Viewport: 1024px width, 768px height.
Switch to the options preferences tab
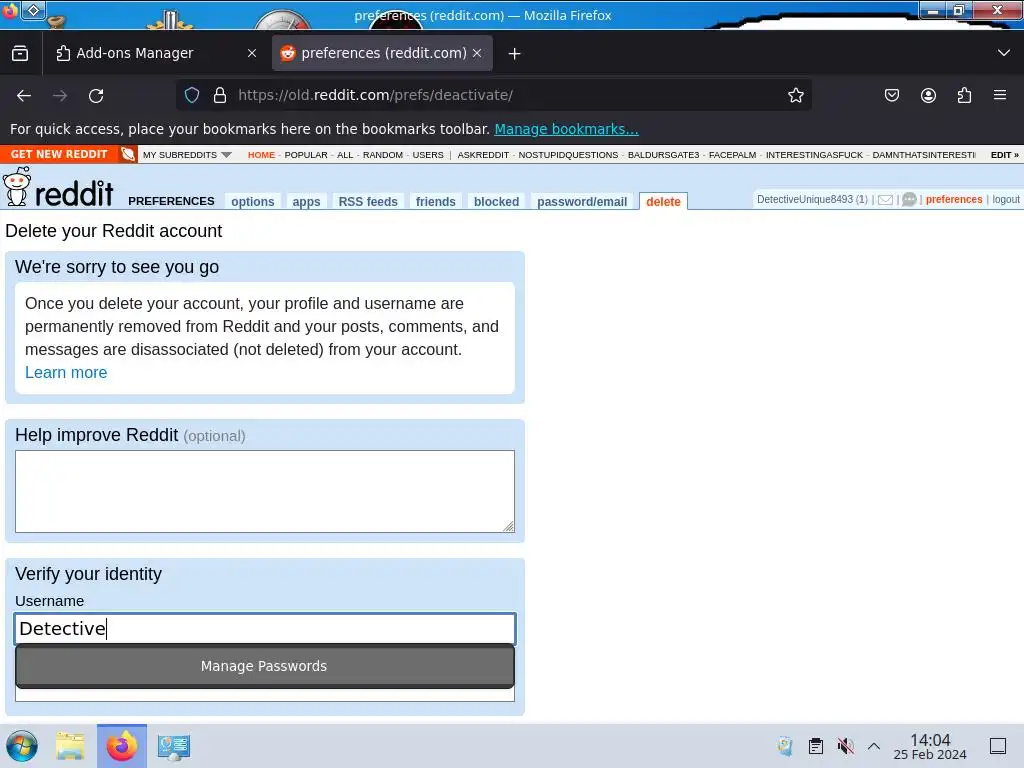pyautogui.click(x=253, y=202)
